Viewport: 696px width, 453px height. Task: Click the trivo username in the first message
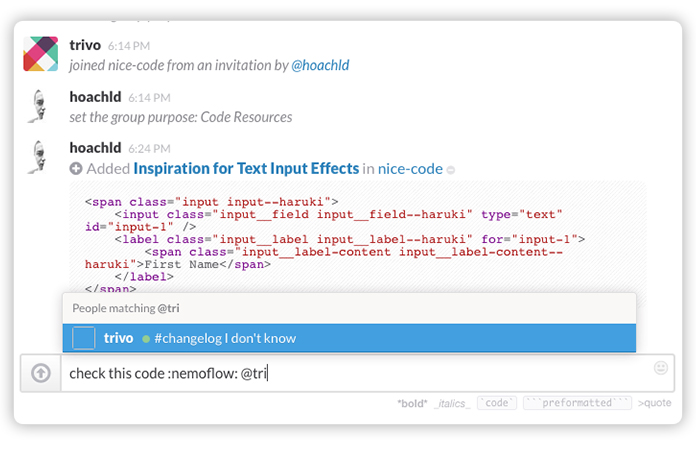click(x=85, y=45)
